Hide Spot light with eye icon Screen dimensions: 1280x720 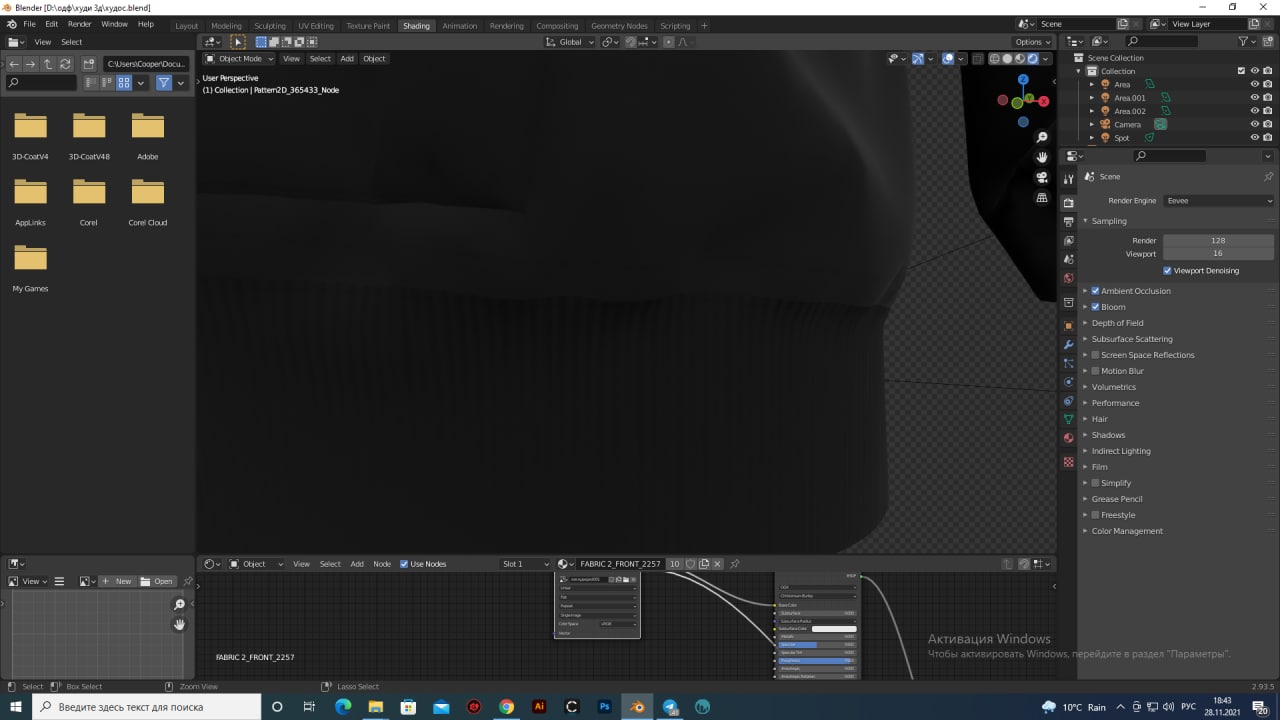(x=1254, y=138)
